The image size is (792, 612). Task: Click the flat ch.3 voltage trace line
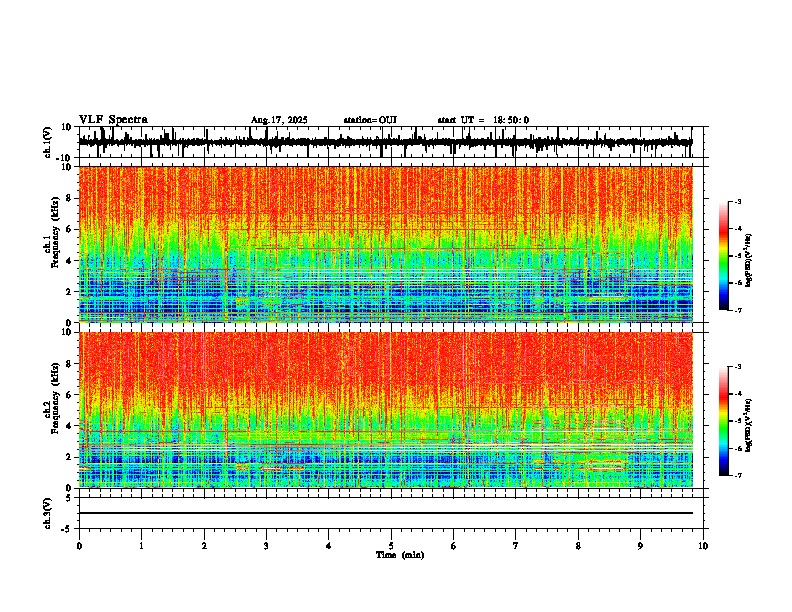click(386, 513)
